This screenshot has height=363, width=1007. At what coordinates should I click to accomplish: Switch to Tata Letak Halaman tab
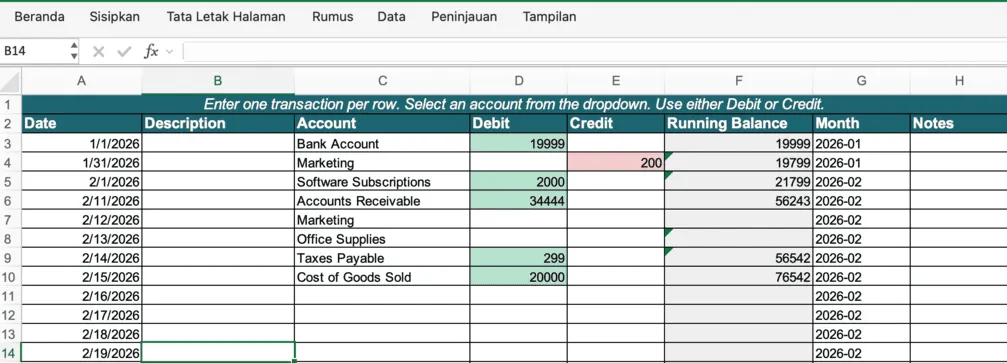(226, 17)
